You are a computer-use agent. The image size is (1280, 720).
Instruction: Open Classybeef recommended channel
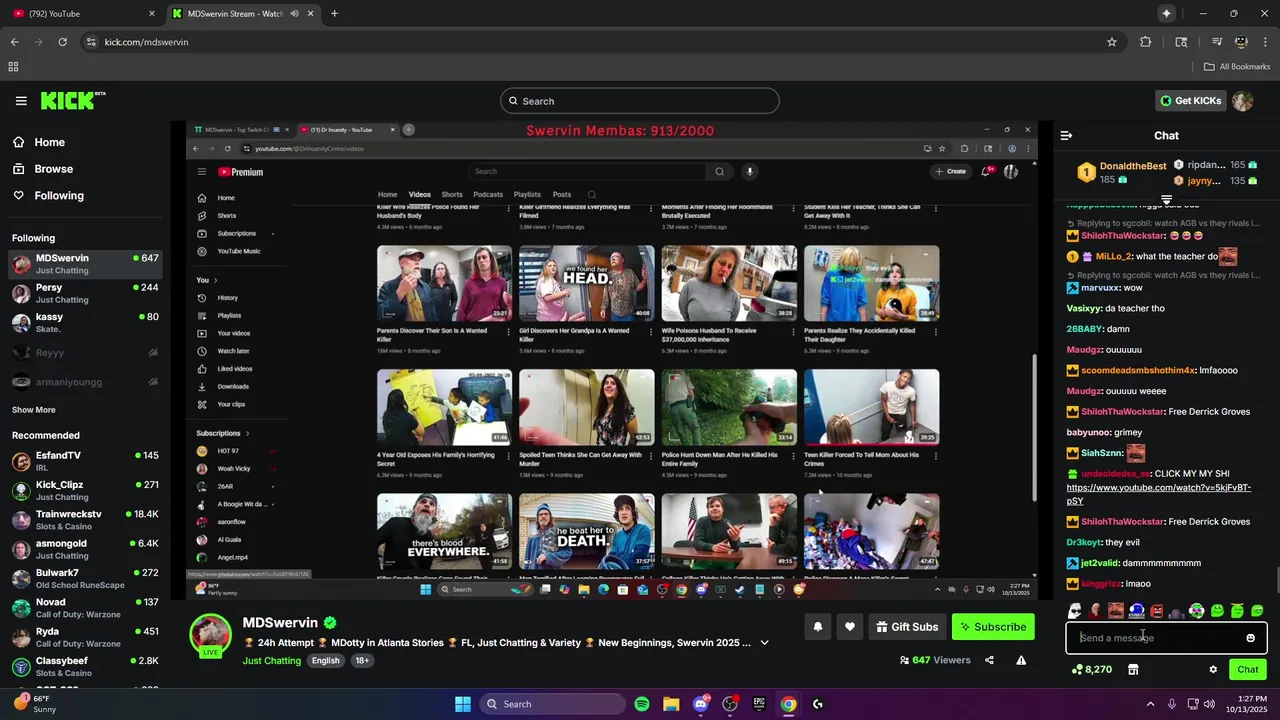coord(85,667)
